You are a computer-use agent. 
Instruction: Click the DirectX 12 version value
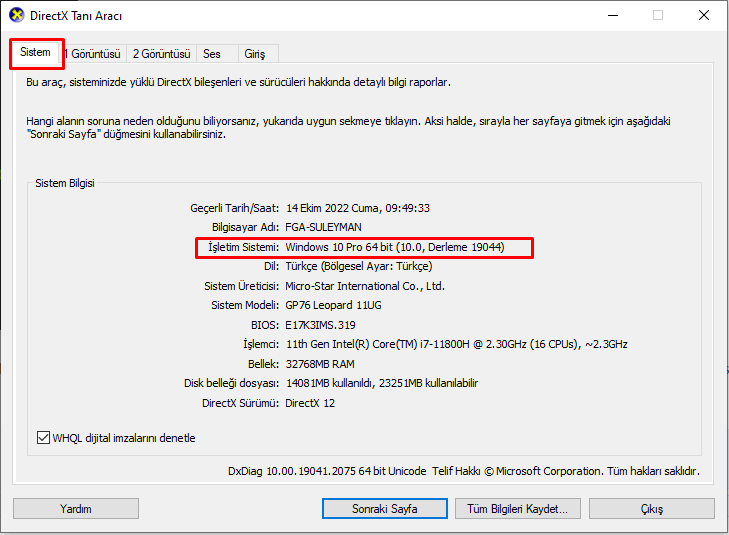click(310, 403)
